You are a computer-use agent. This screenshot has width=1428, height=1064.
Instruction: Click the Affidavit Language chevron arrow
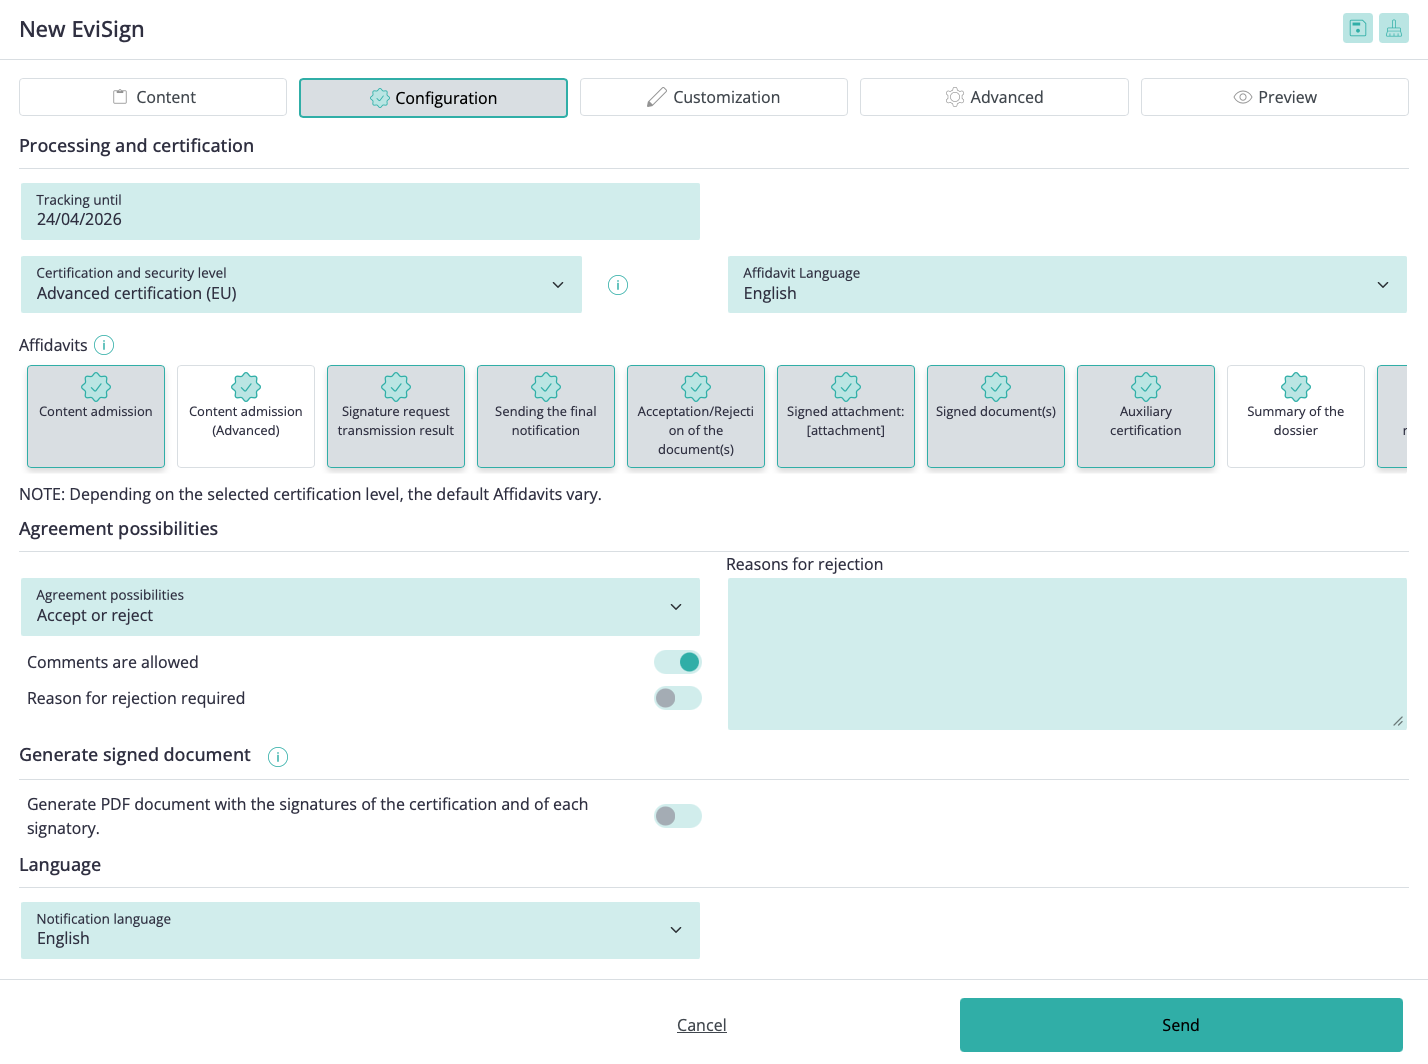tap(1383, 285)
